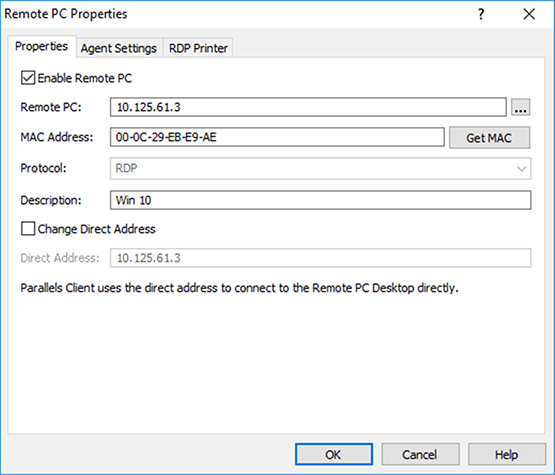Viewport: 555px width, 475px height.
Task: Click the Parallels Client direct address note
Action: tap(239, 288)
